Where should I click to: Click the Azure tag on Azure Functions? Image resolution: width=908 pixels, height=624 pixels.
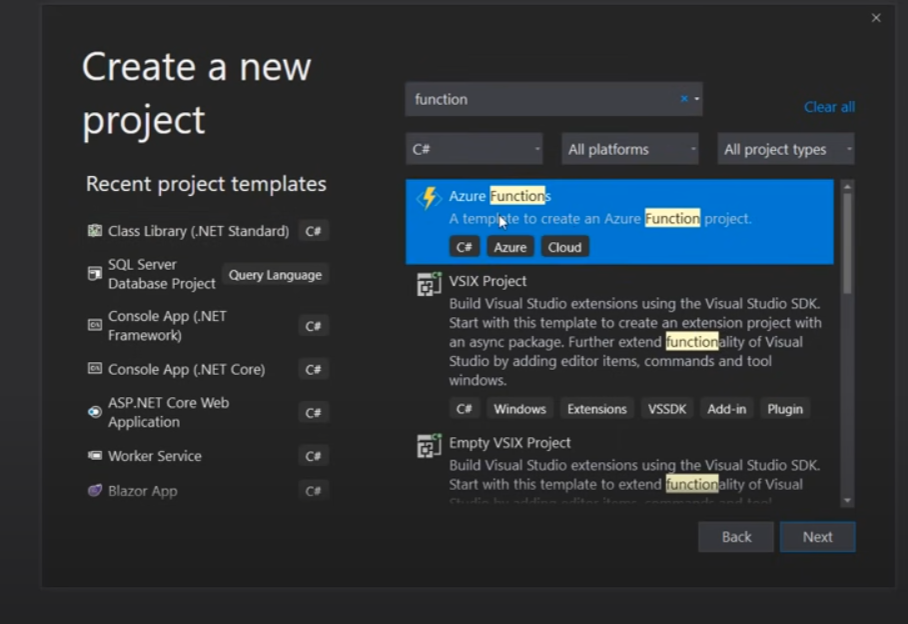click(x=510, y=247)
